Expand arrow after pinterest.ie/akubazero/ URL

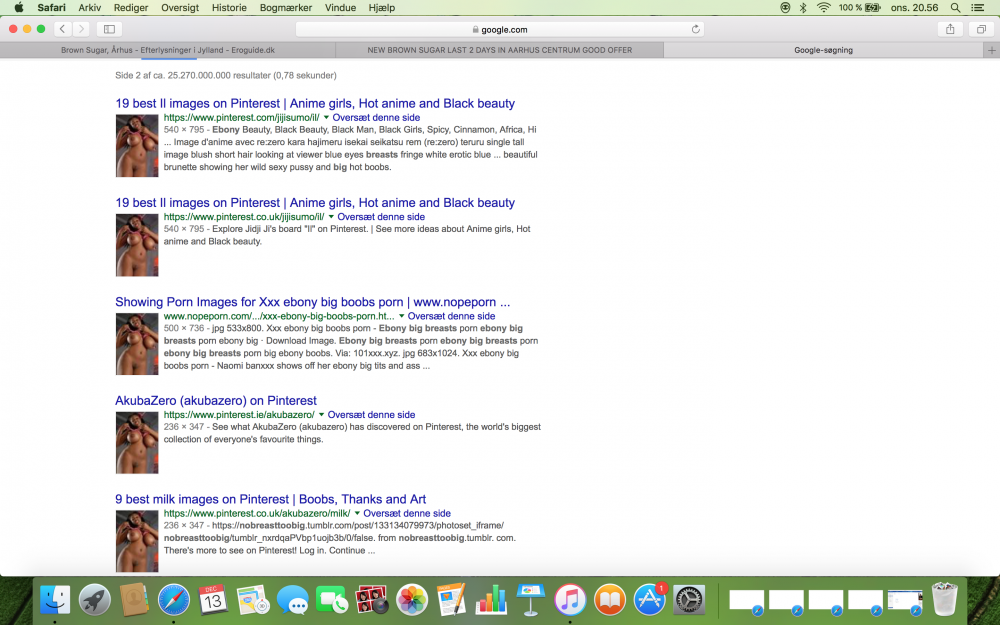(321, 415)
